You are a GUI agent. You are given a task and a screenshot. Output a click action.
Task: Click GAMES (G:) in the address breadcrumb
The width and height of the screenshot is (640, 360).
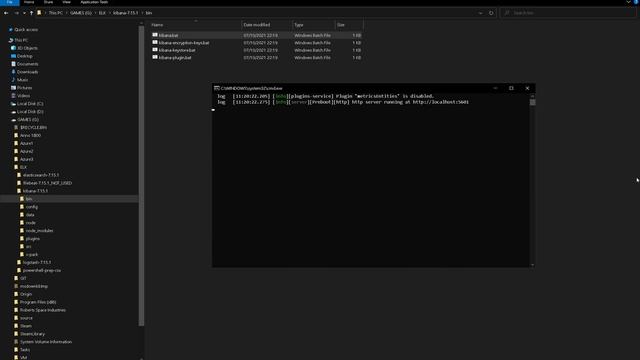[x=81, y=13]
